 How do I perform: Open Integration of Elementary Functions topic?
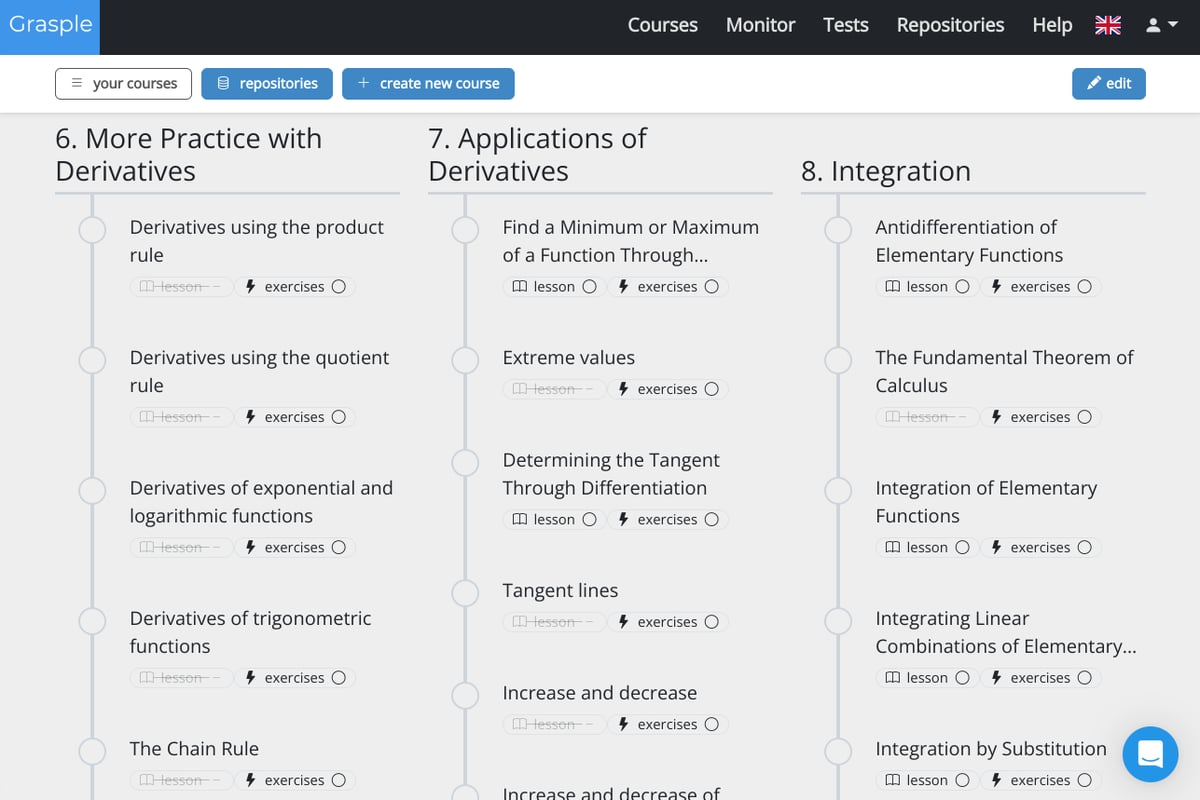[x=985, y=502]
